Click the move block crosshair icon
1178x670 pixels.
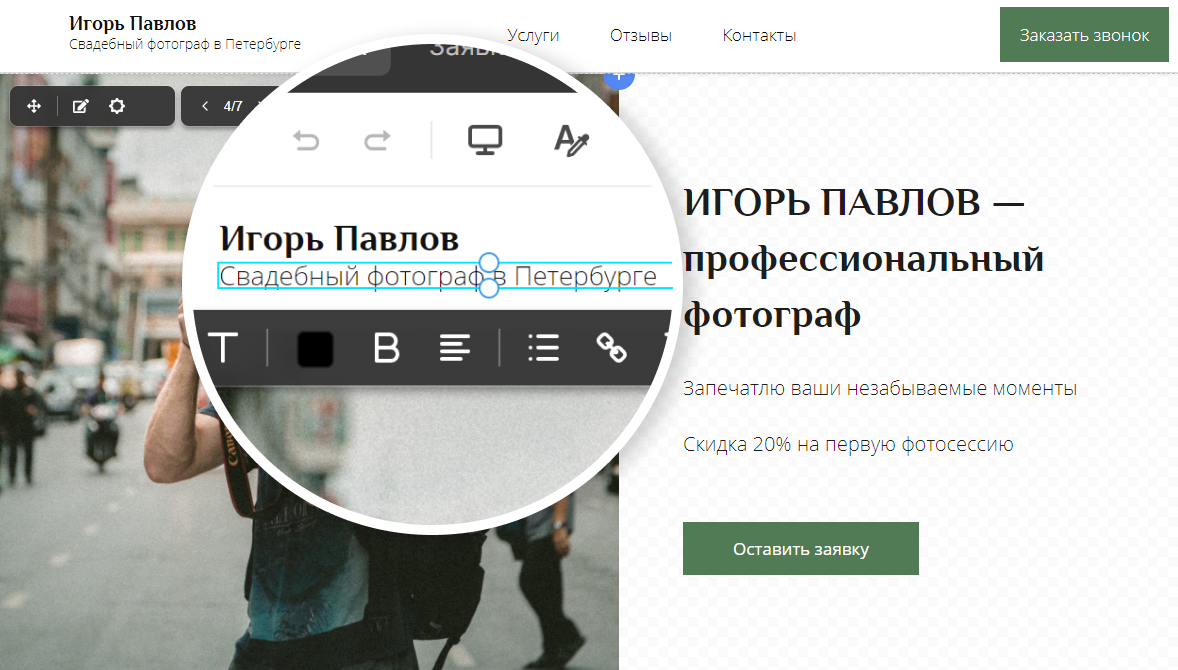[x=34, y=106]
